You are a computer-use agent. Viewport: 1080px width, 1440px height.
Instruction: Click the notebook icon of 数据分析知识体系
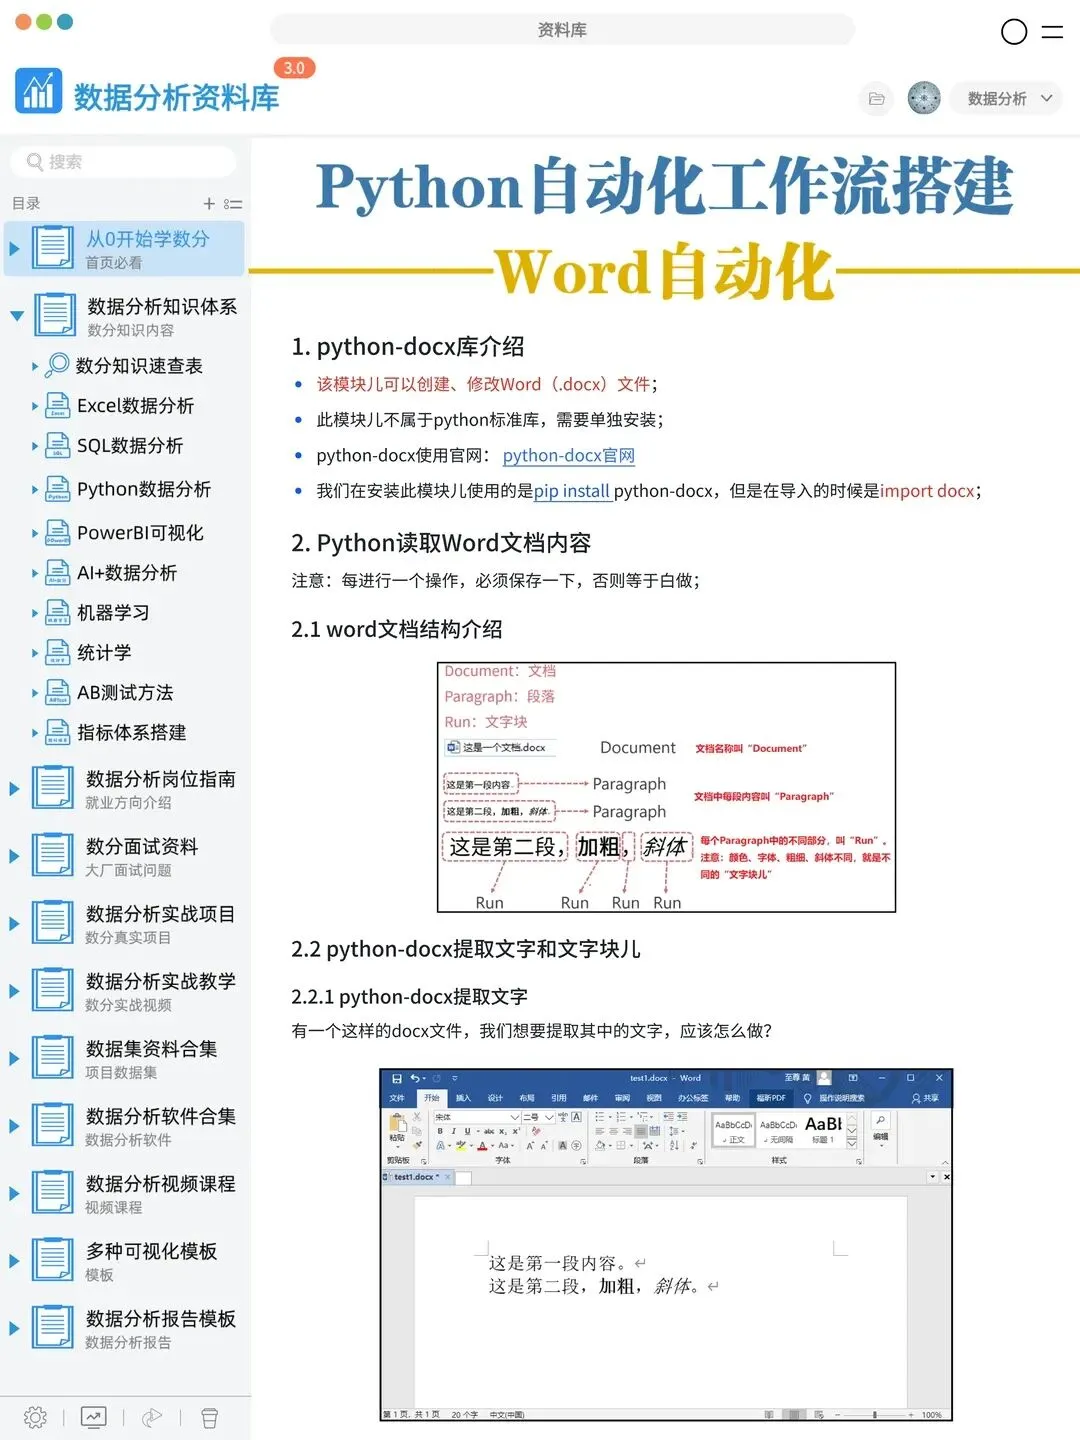coord(54,315)
